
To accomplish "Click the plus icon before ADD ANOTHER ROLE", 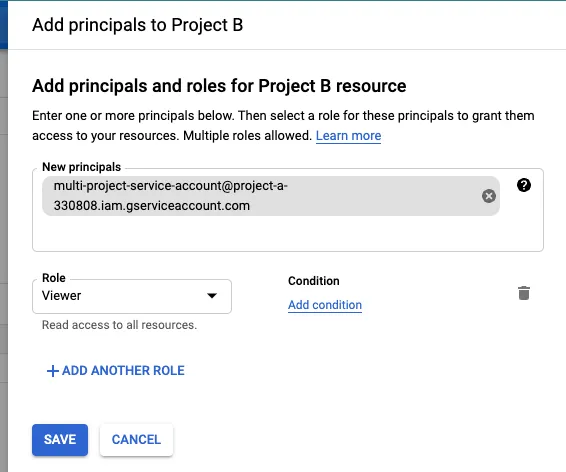I will pyautogui.click(x=53, y=371).
